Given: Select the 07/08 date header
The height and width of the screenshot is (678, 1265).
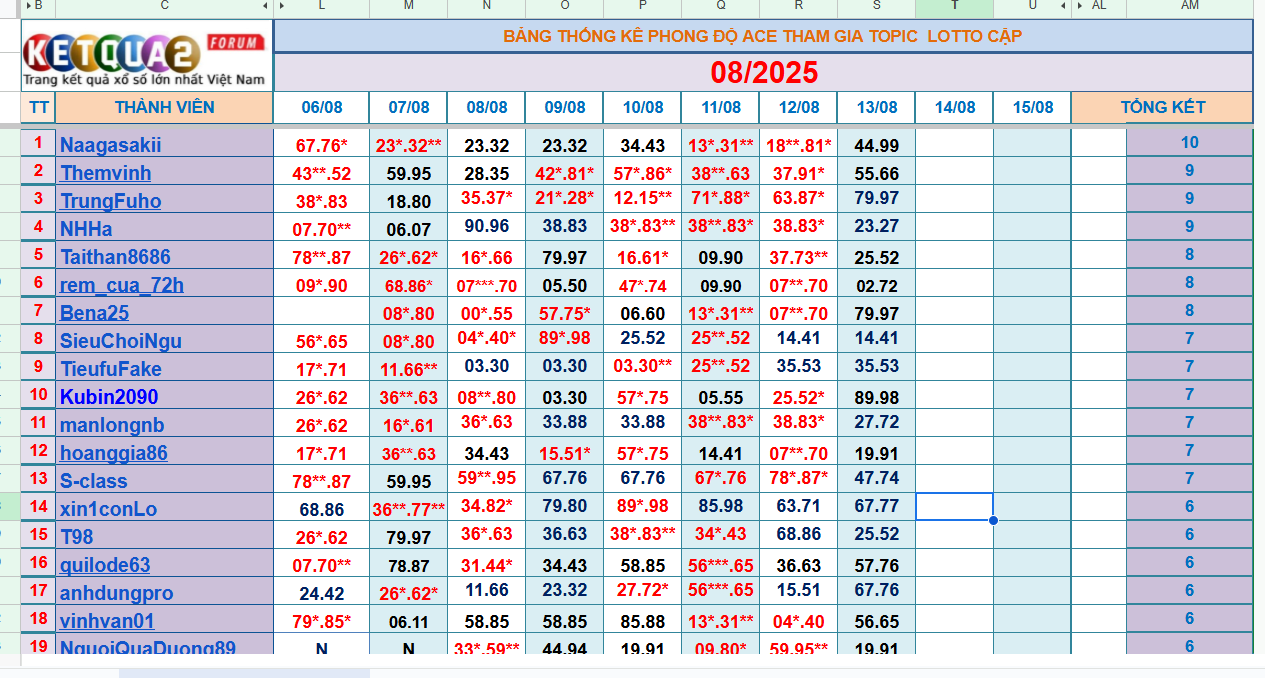Looking at the screenshot, I should tap(408, 107).
